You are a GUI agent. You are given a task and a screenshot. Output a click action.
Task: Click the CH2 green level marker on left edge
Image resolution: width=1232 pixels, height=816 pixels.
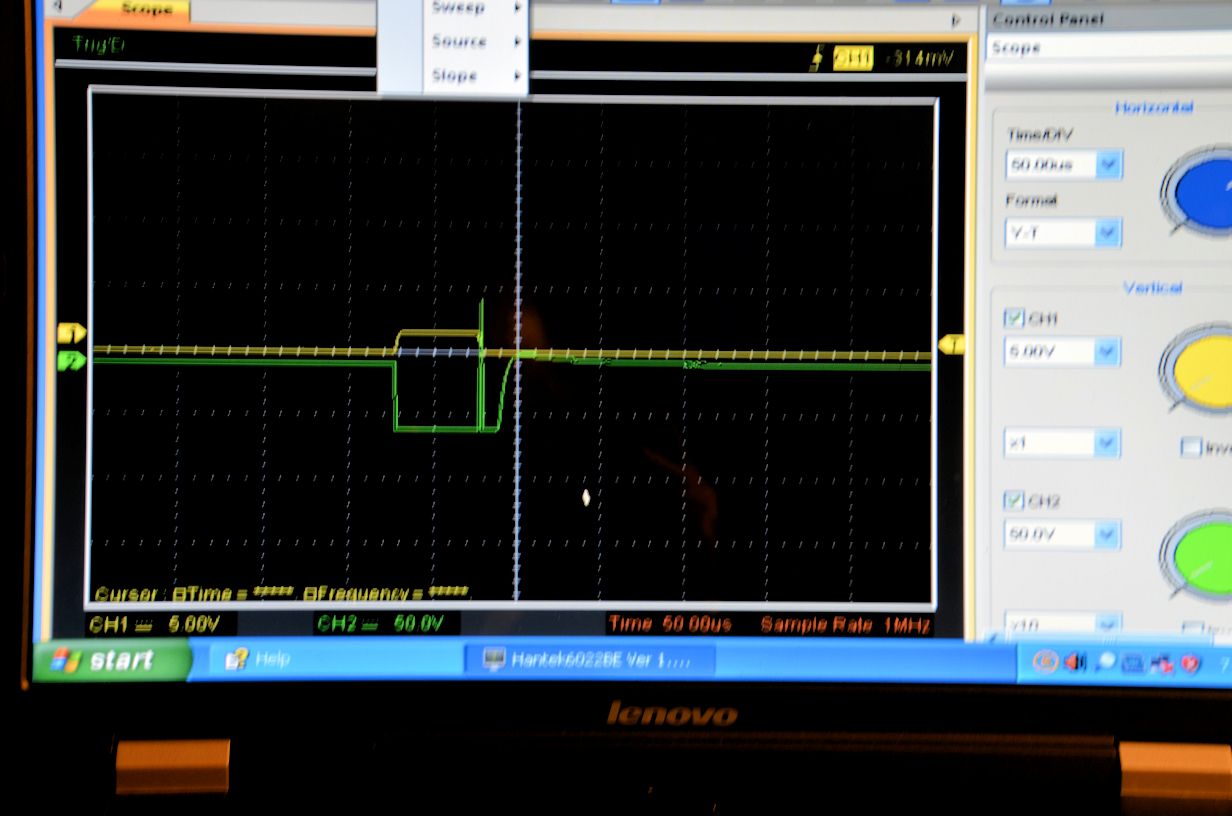[72, 361]
